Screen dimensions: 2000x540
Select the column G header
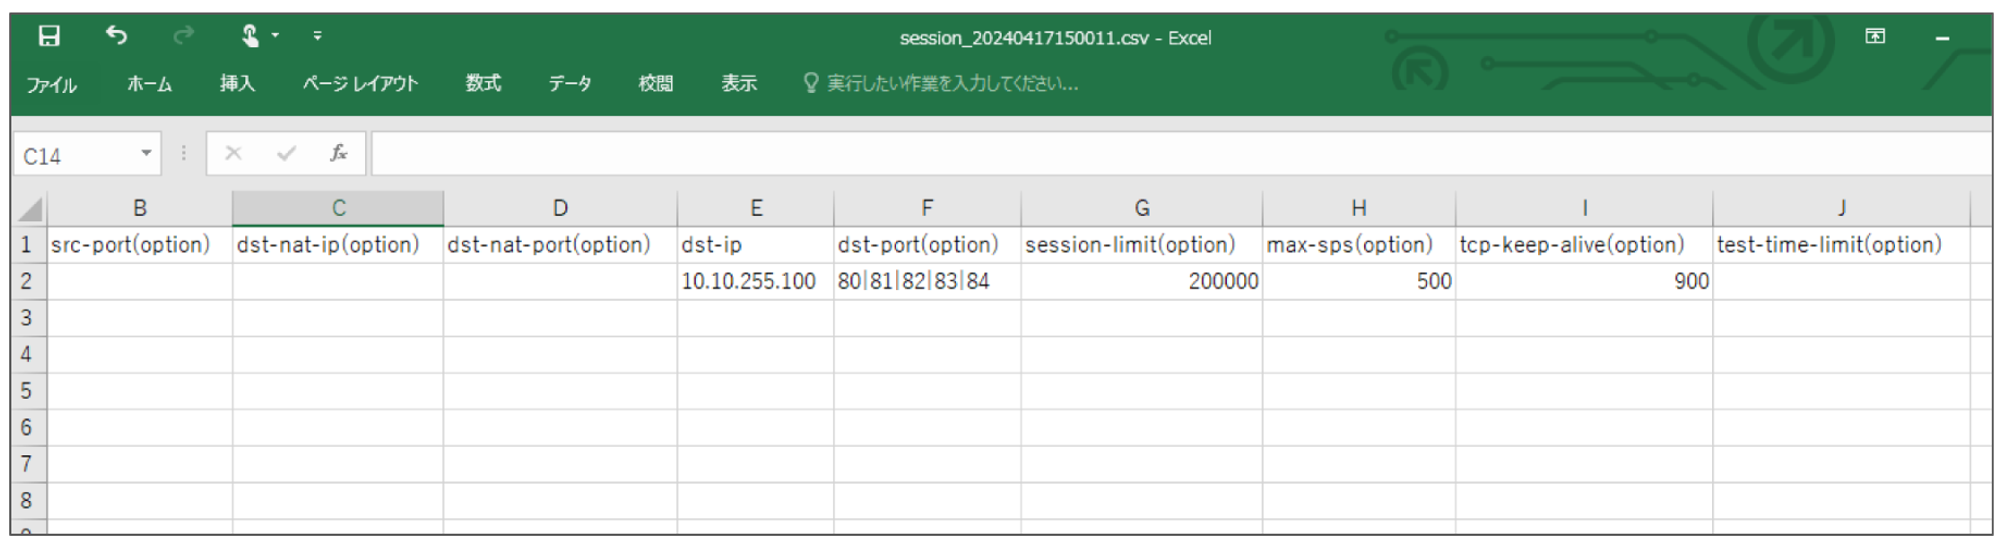point(1141,208)
